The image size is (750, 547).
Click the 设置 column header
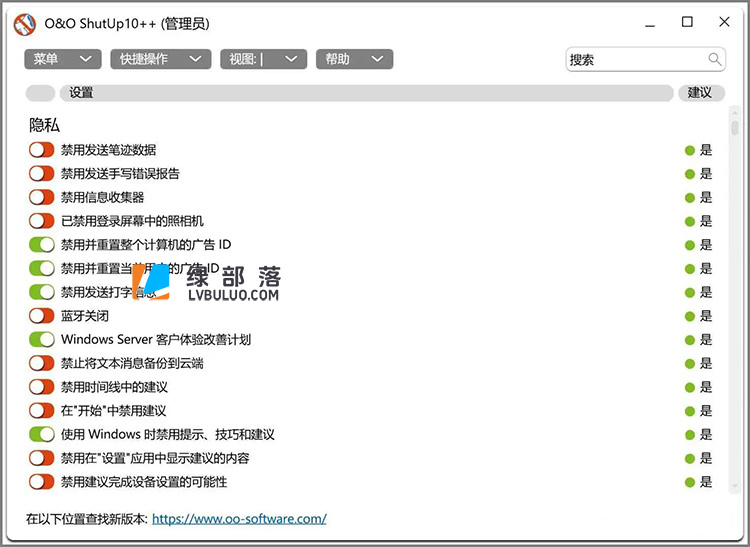366,93
